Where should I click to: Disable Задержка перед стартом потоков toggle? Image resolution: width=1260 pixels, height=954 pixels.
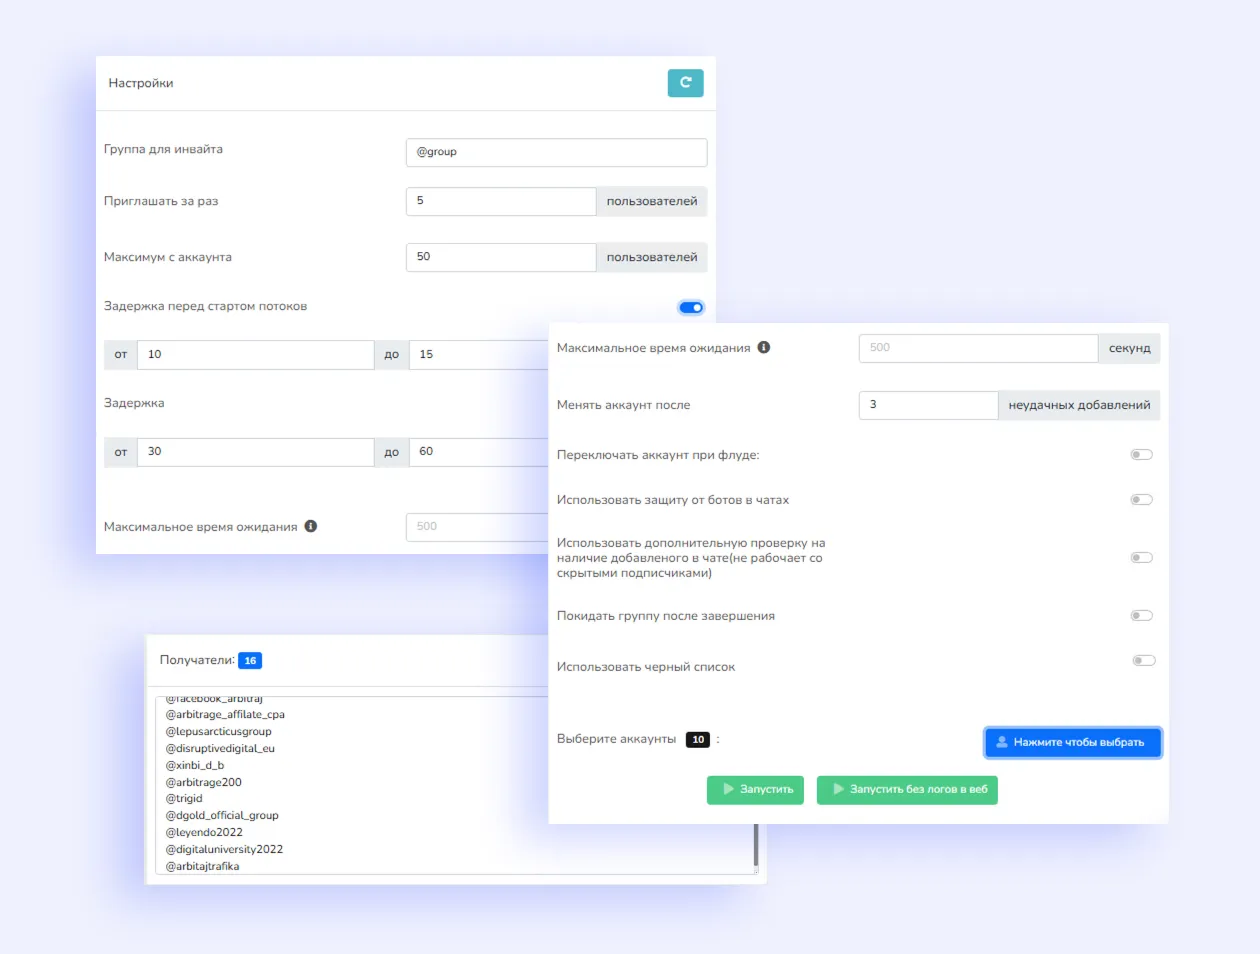(691, 307)
